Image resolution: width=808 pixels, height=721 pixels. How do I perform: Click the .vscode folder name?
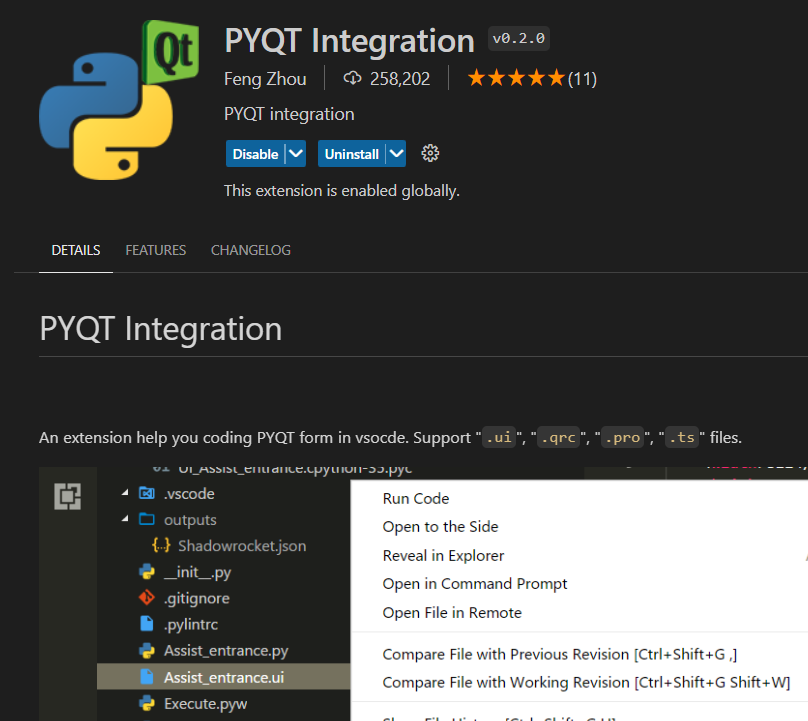pyautogui.click(x=189, y=494)
